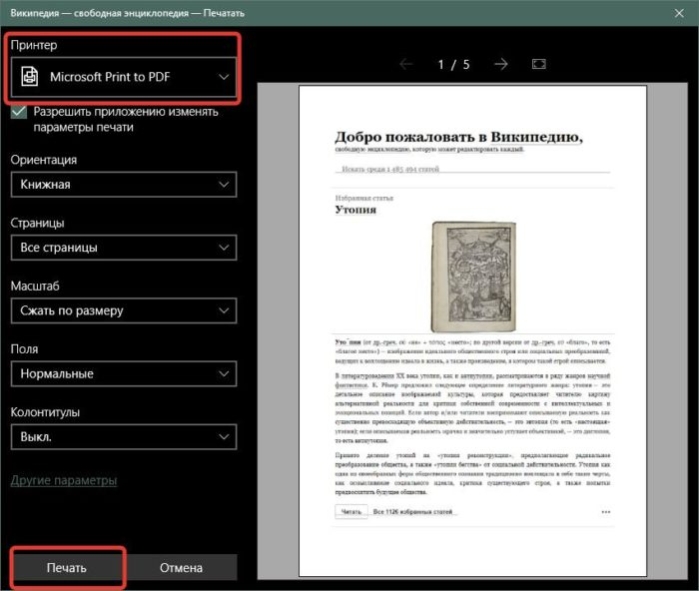Click the printer icon beside Microsoft Print to PDF

coord(29,76)
